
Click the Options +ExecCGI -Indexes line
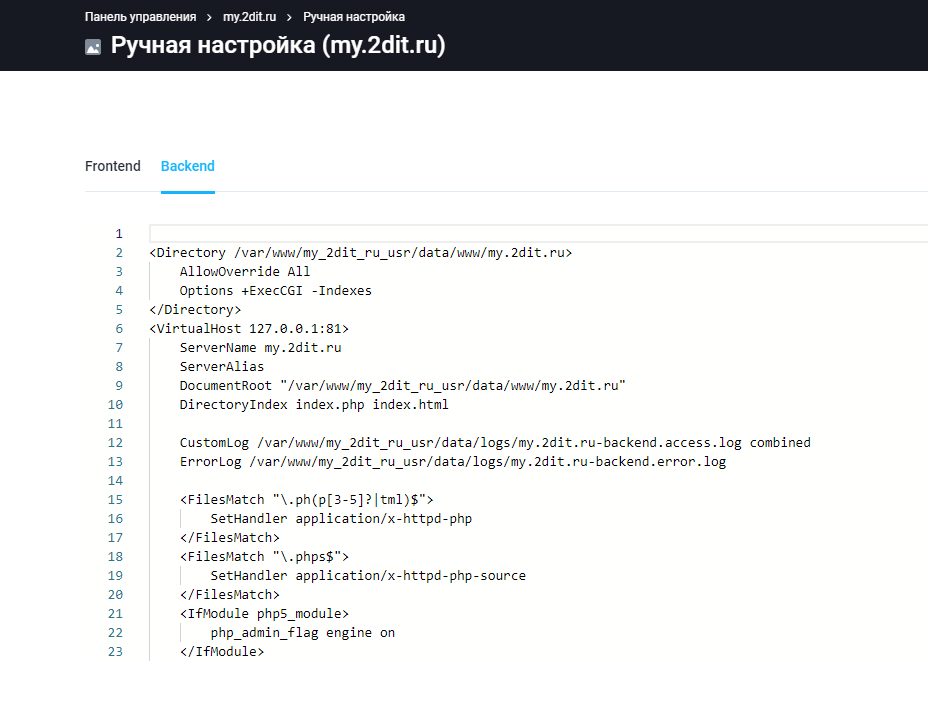[x=275, y=291]
